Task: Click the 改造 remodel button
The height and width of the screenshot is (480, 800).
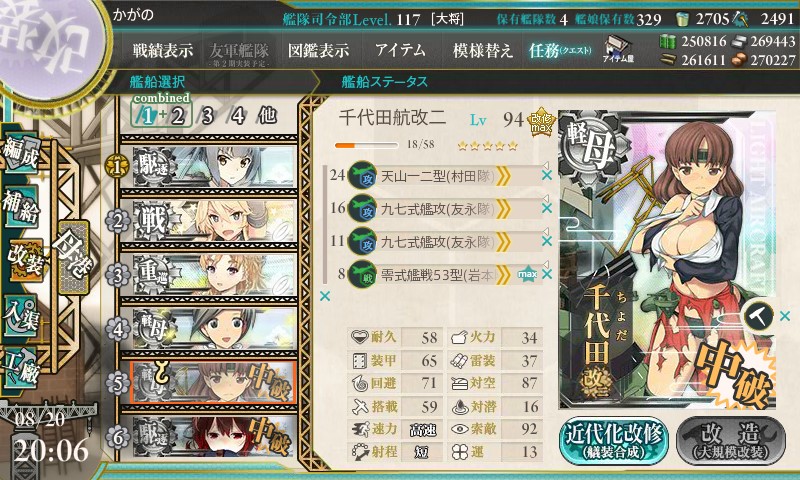Action: (731, 441)
